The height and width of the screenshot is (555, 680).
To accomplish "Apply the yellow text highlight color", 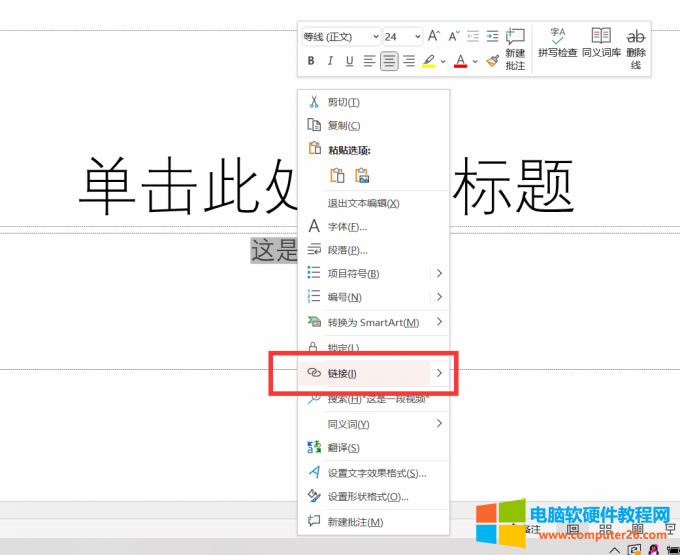I will [428, 61].
